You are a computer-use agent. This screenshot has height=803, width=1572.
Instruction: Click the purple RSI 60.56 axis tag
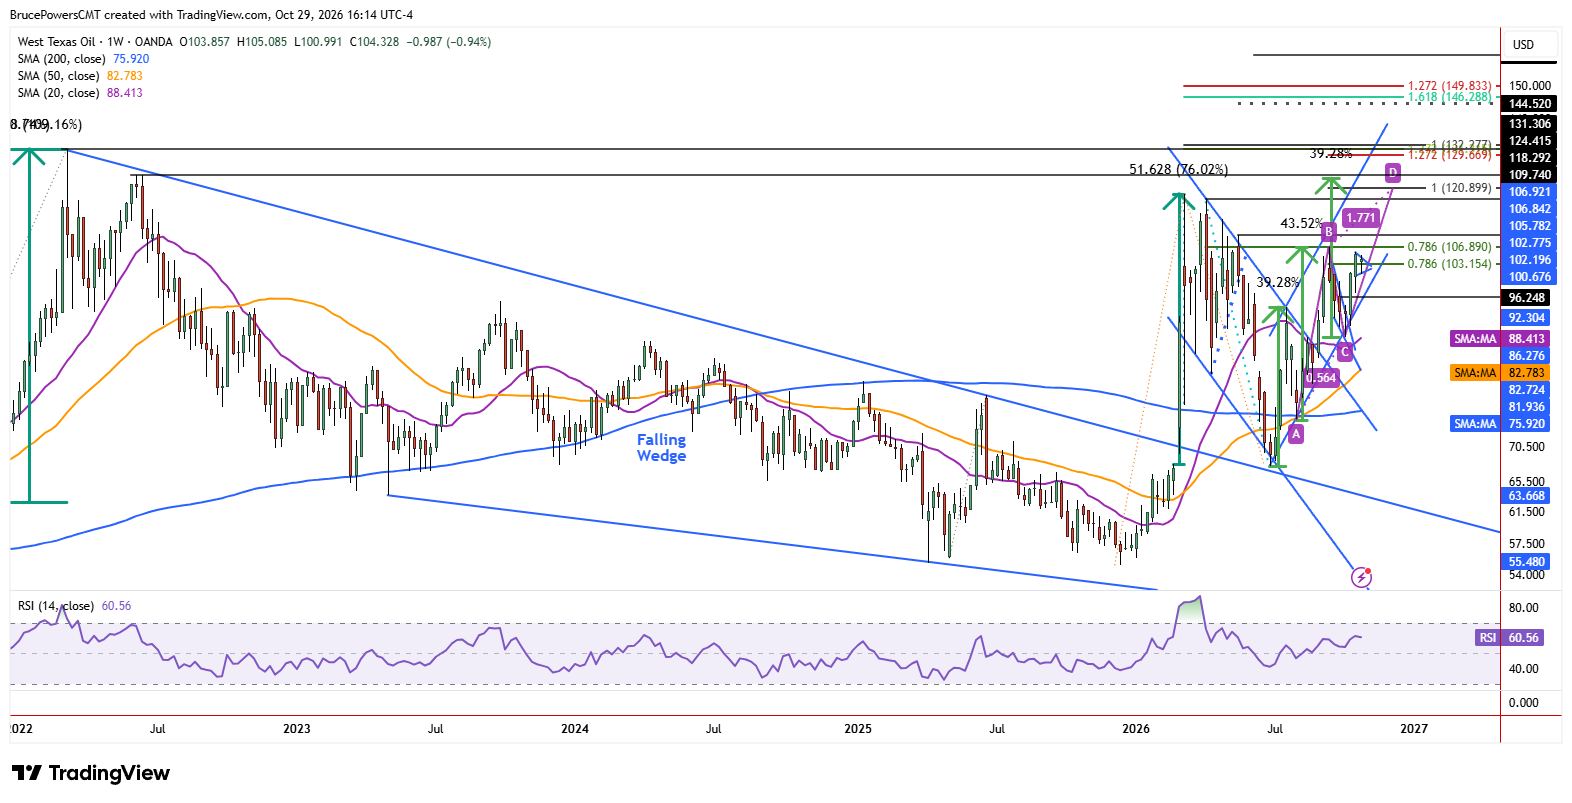[x=1508, y=638]
